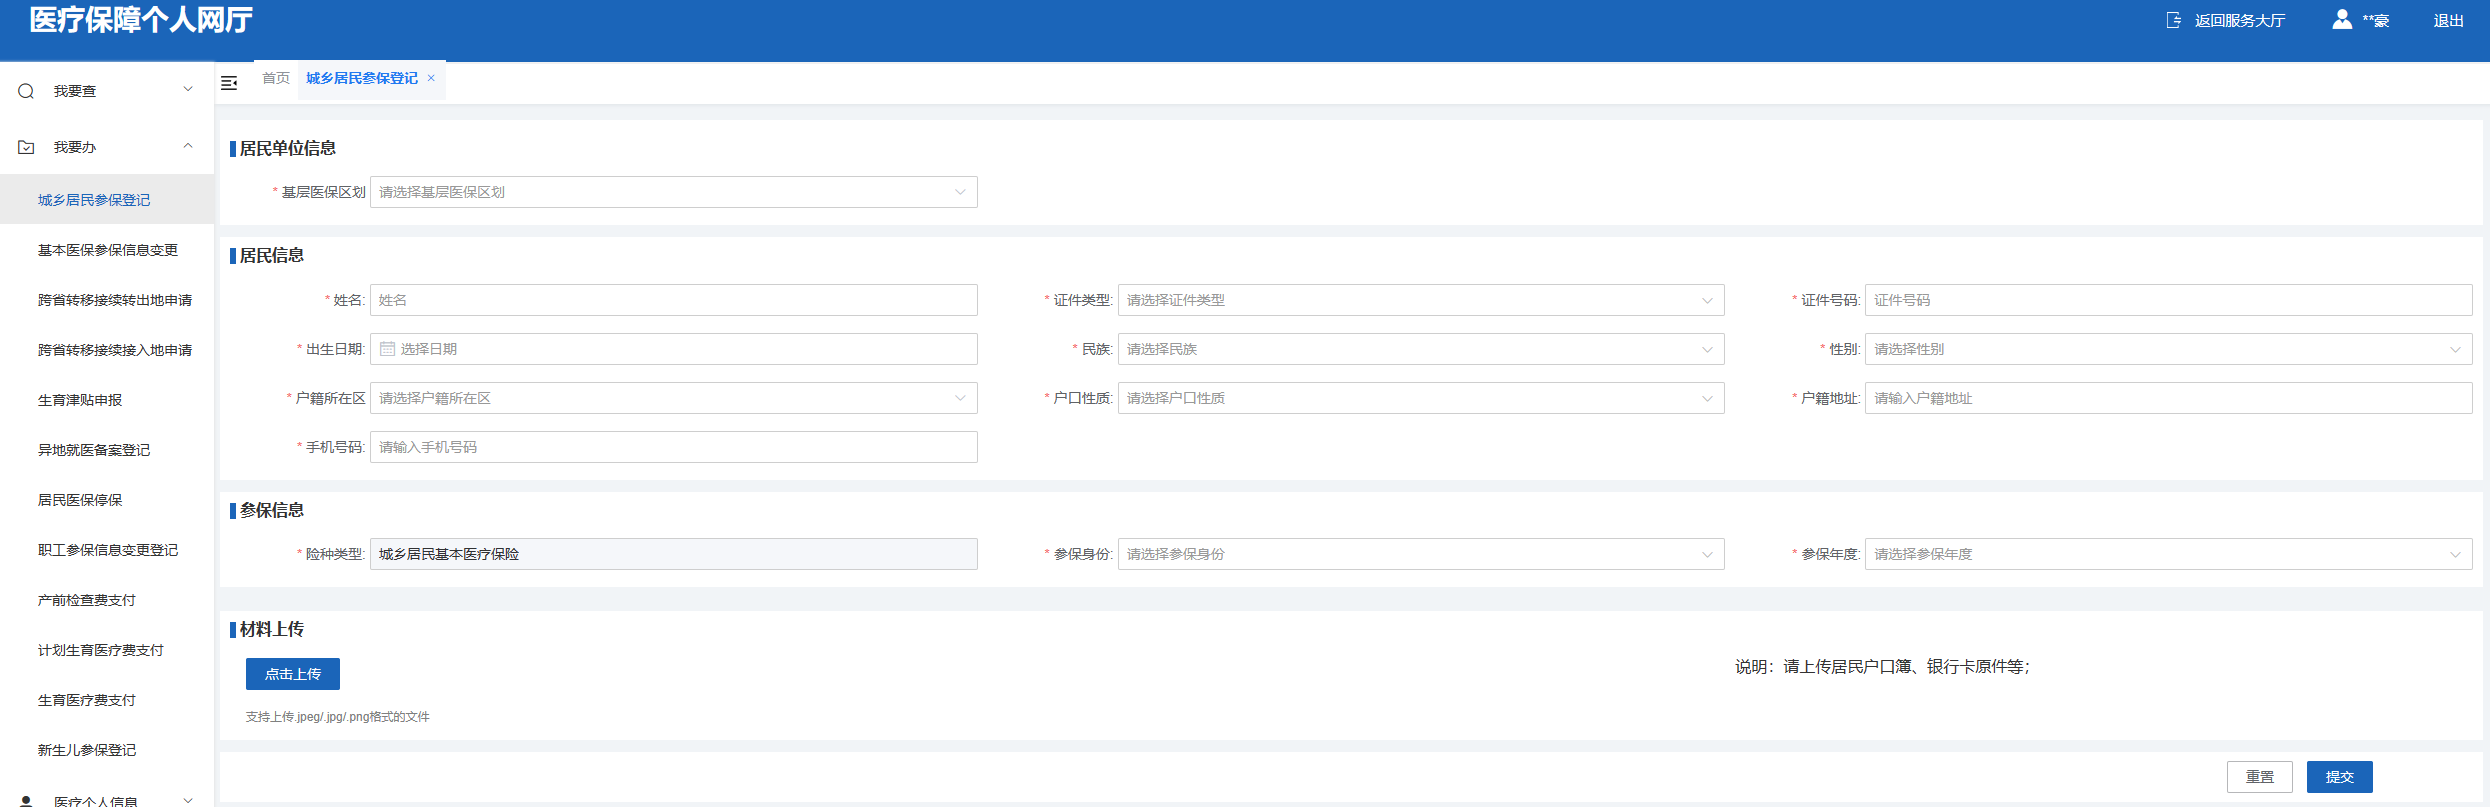Open the 证件类型 dropdown
The width and height of the screenshot is (2490, 807).
[x=1420, y=300]
